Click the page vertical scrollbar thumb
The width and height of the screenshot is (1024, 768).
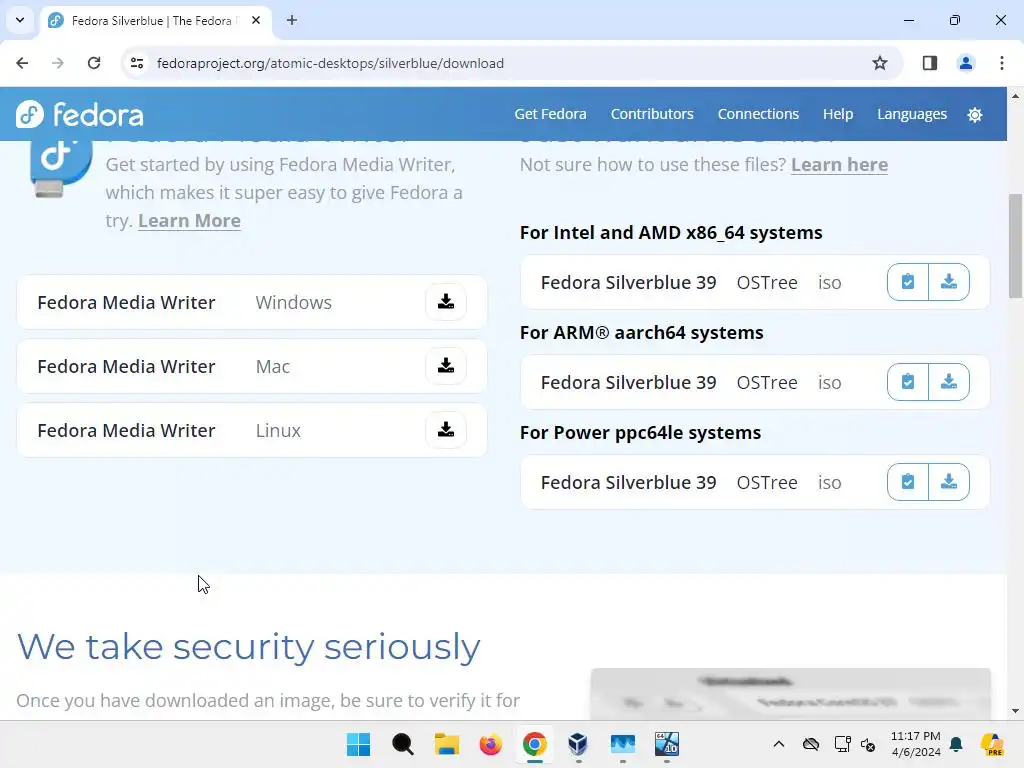coord(1015,246)
